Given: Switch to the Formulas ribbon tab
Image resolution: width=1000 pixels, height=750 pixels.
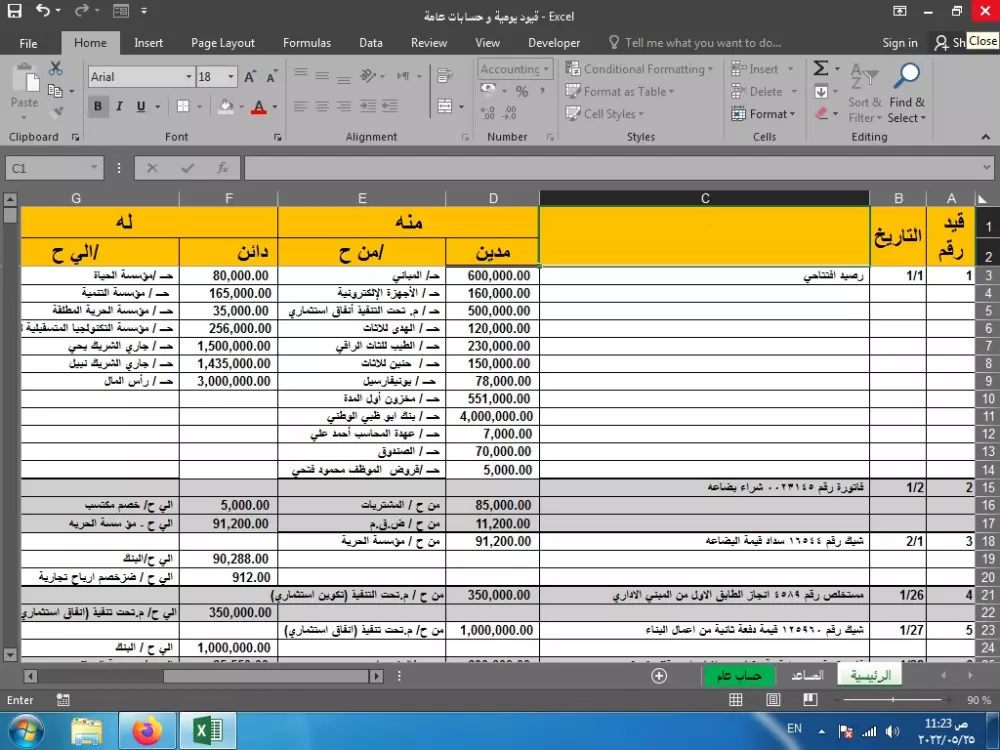Looking at the screenshot, I should pos(307,43).
